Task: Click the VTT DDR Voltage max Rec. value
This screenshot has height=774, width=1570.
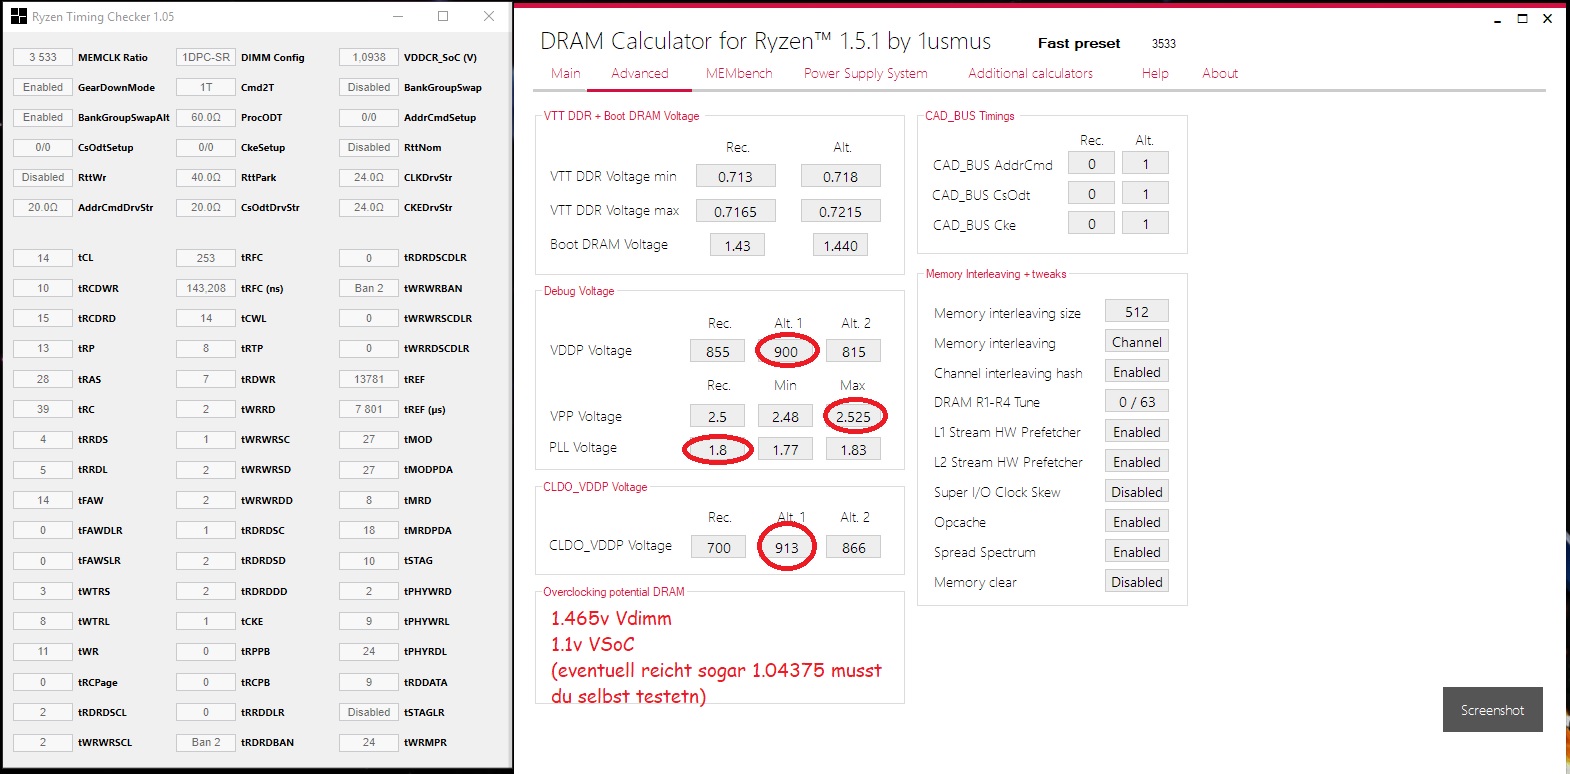Action: point(735,212)
